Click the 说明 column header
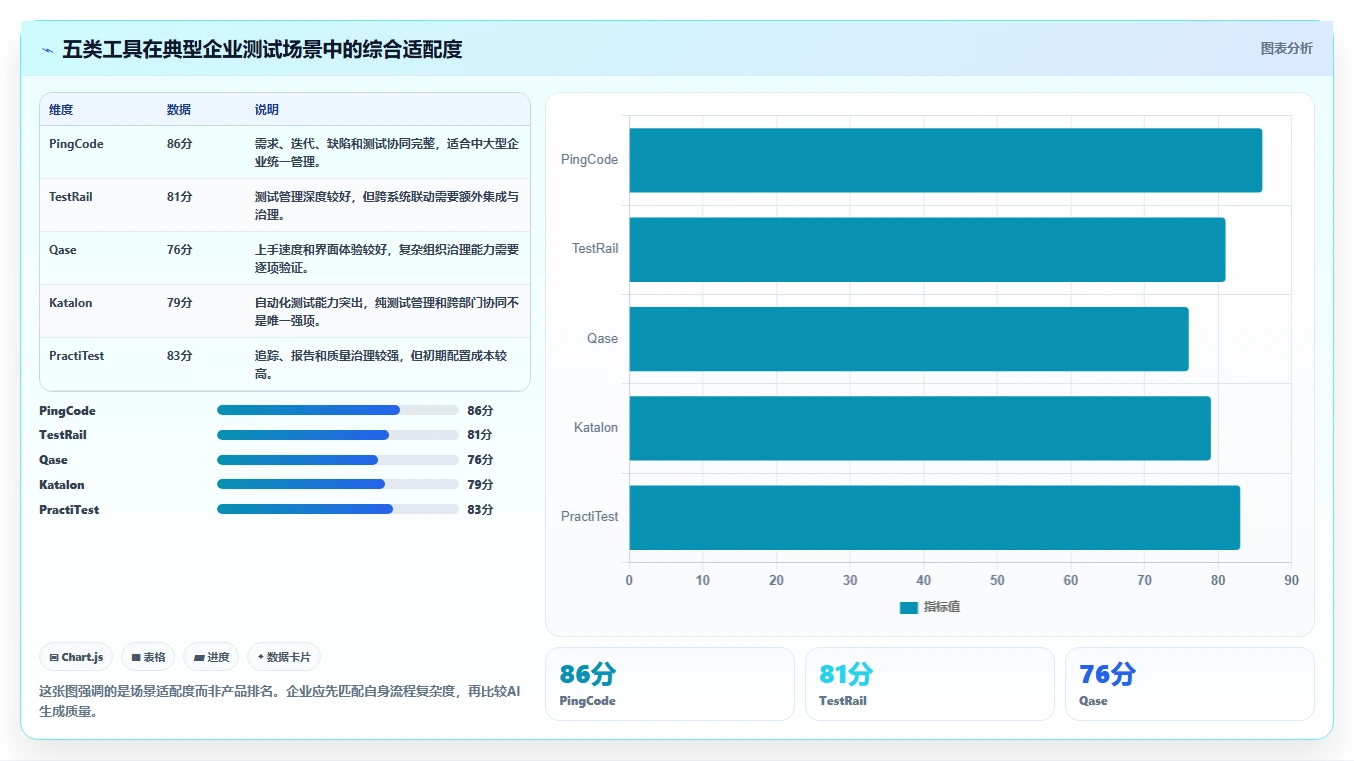This screenshot has height=761, width=1354. pyautogui.click(x=267, y=110)
